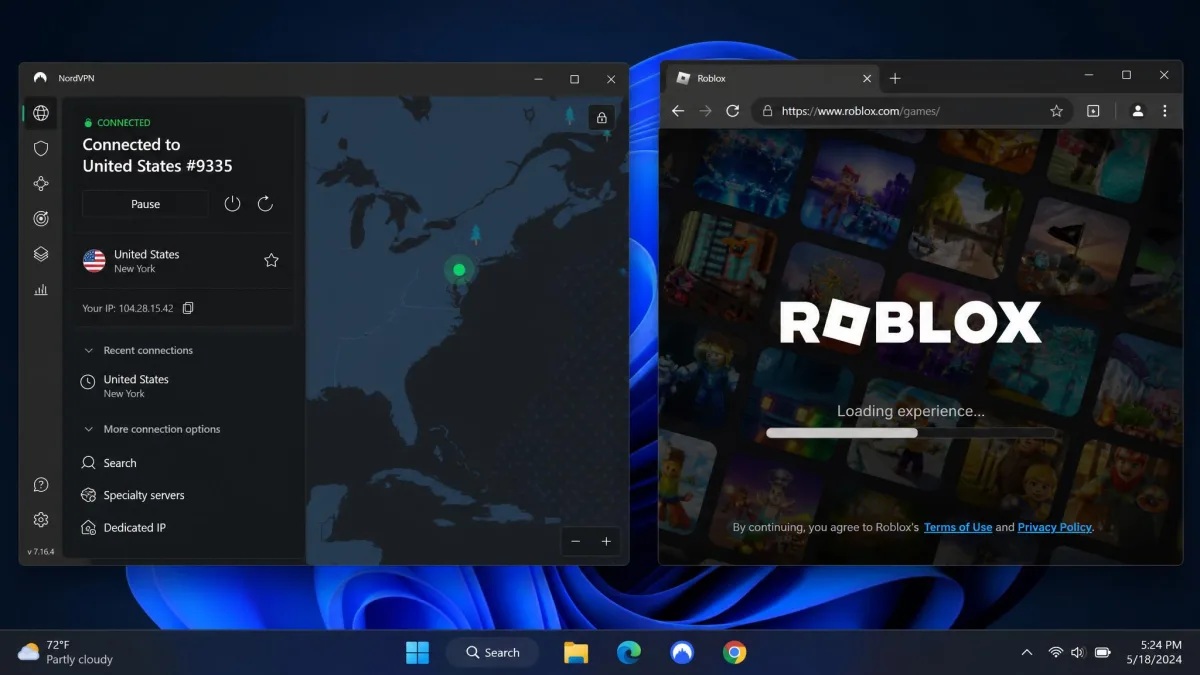Open Microsoft Edge from taskbar

coord(629,653)
